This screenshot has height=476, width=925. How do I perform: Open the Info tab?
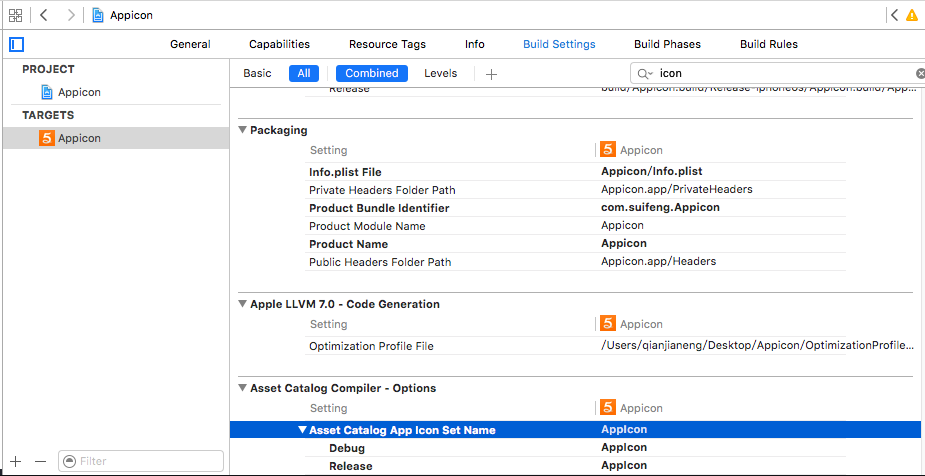pyautogui.click(x=474, y=44)
